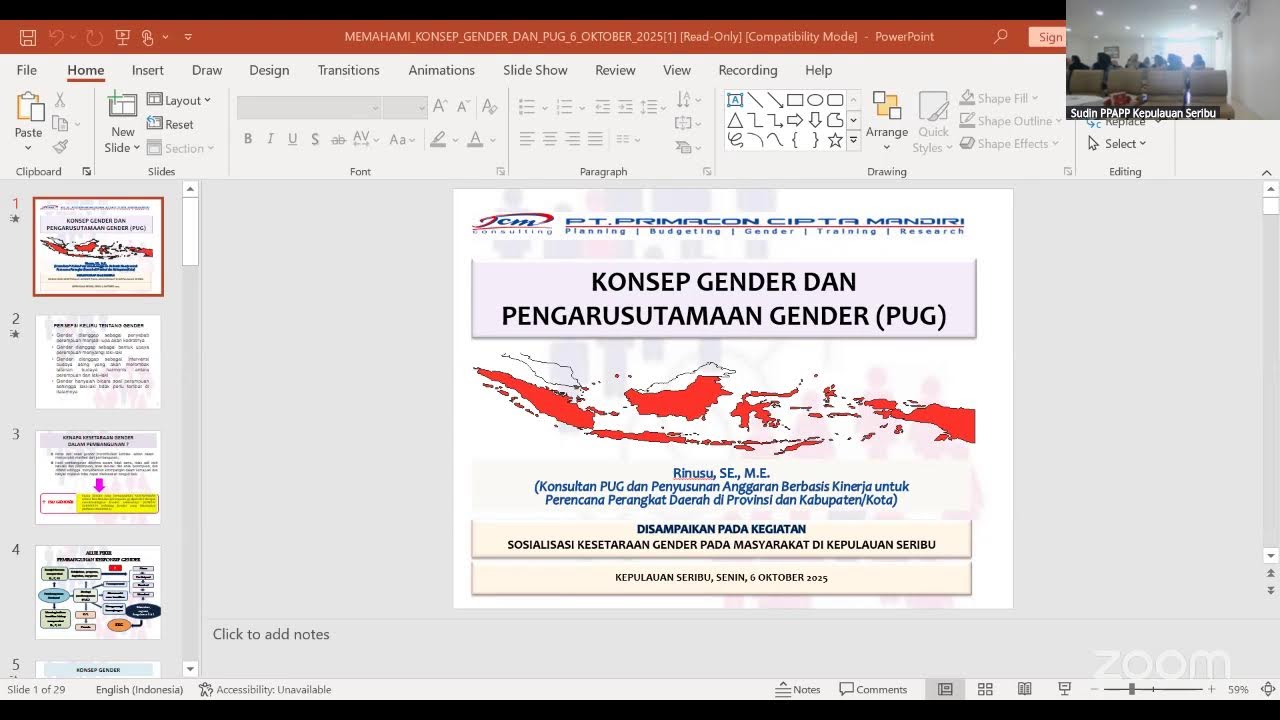Toggle Bold formatting

248,139
